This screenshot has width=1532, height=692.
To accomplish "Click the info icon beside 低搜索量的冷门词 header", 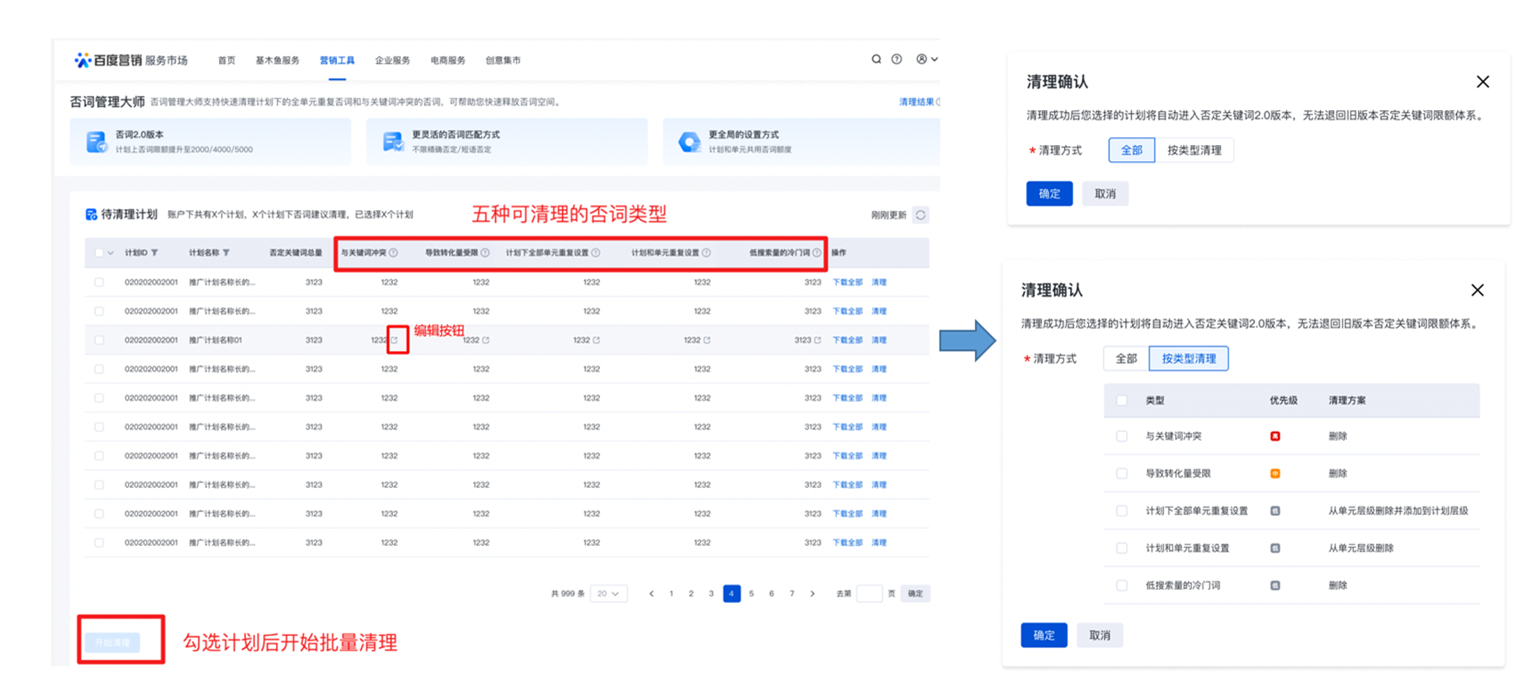I will click(x=817, y=253).
